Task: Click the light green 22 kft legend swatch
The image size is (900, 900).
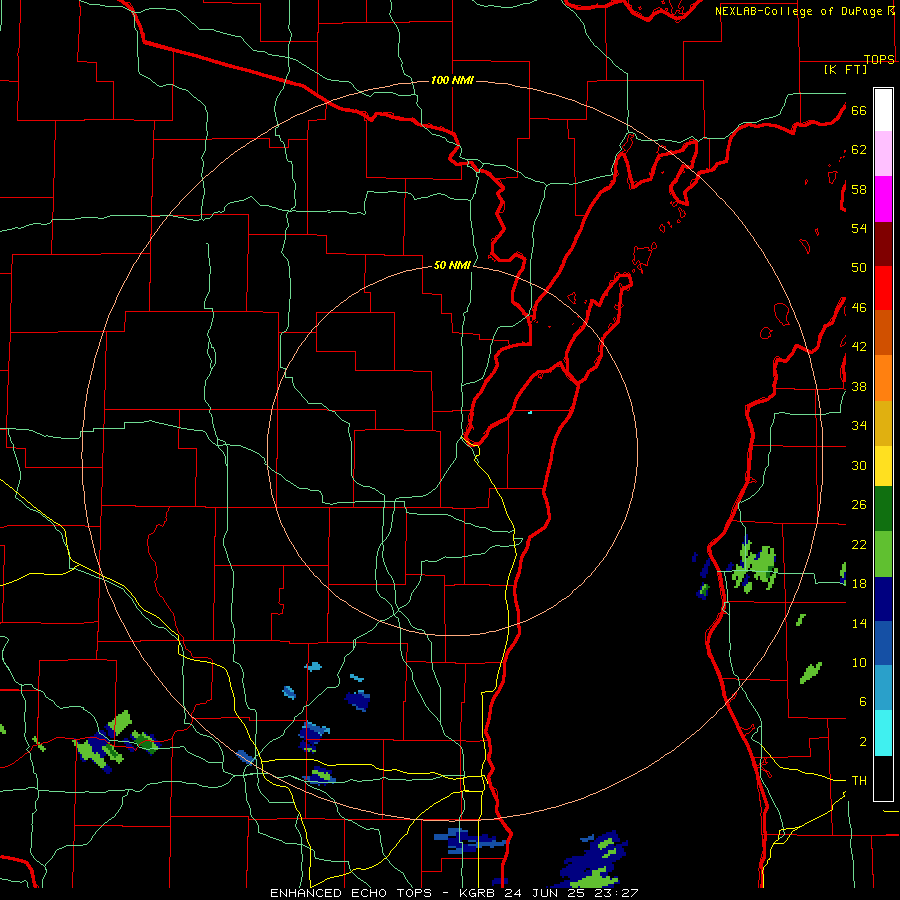Action: pos(883,554)
